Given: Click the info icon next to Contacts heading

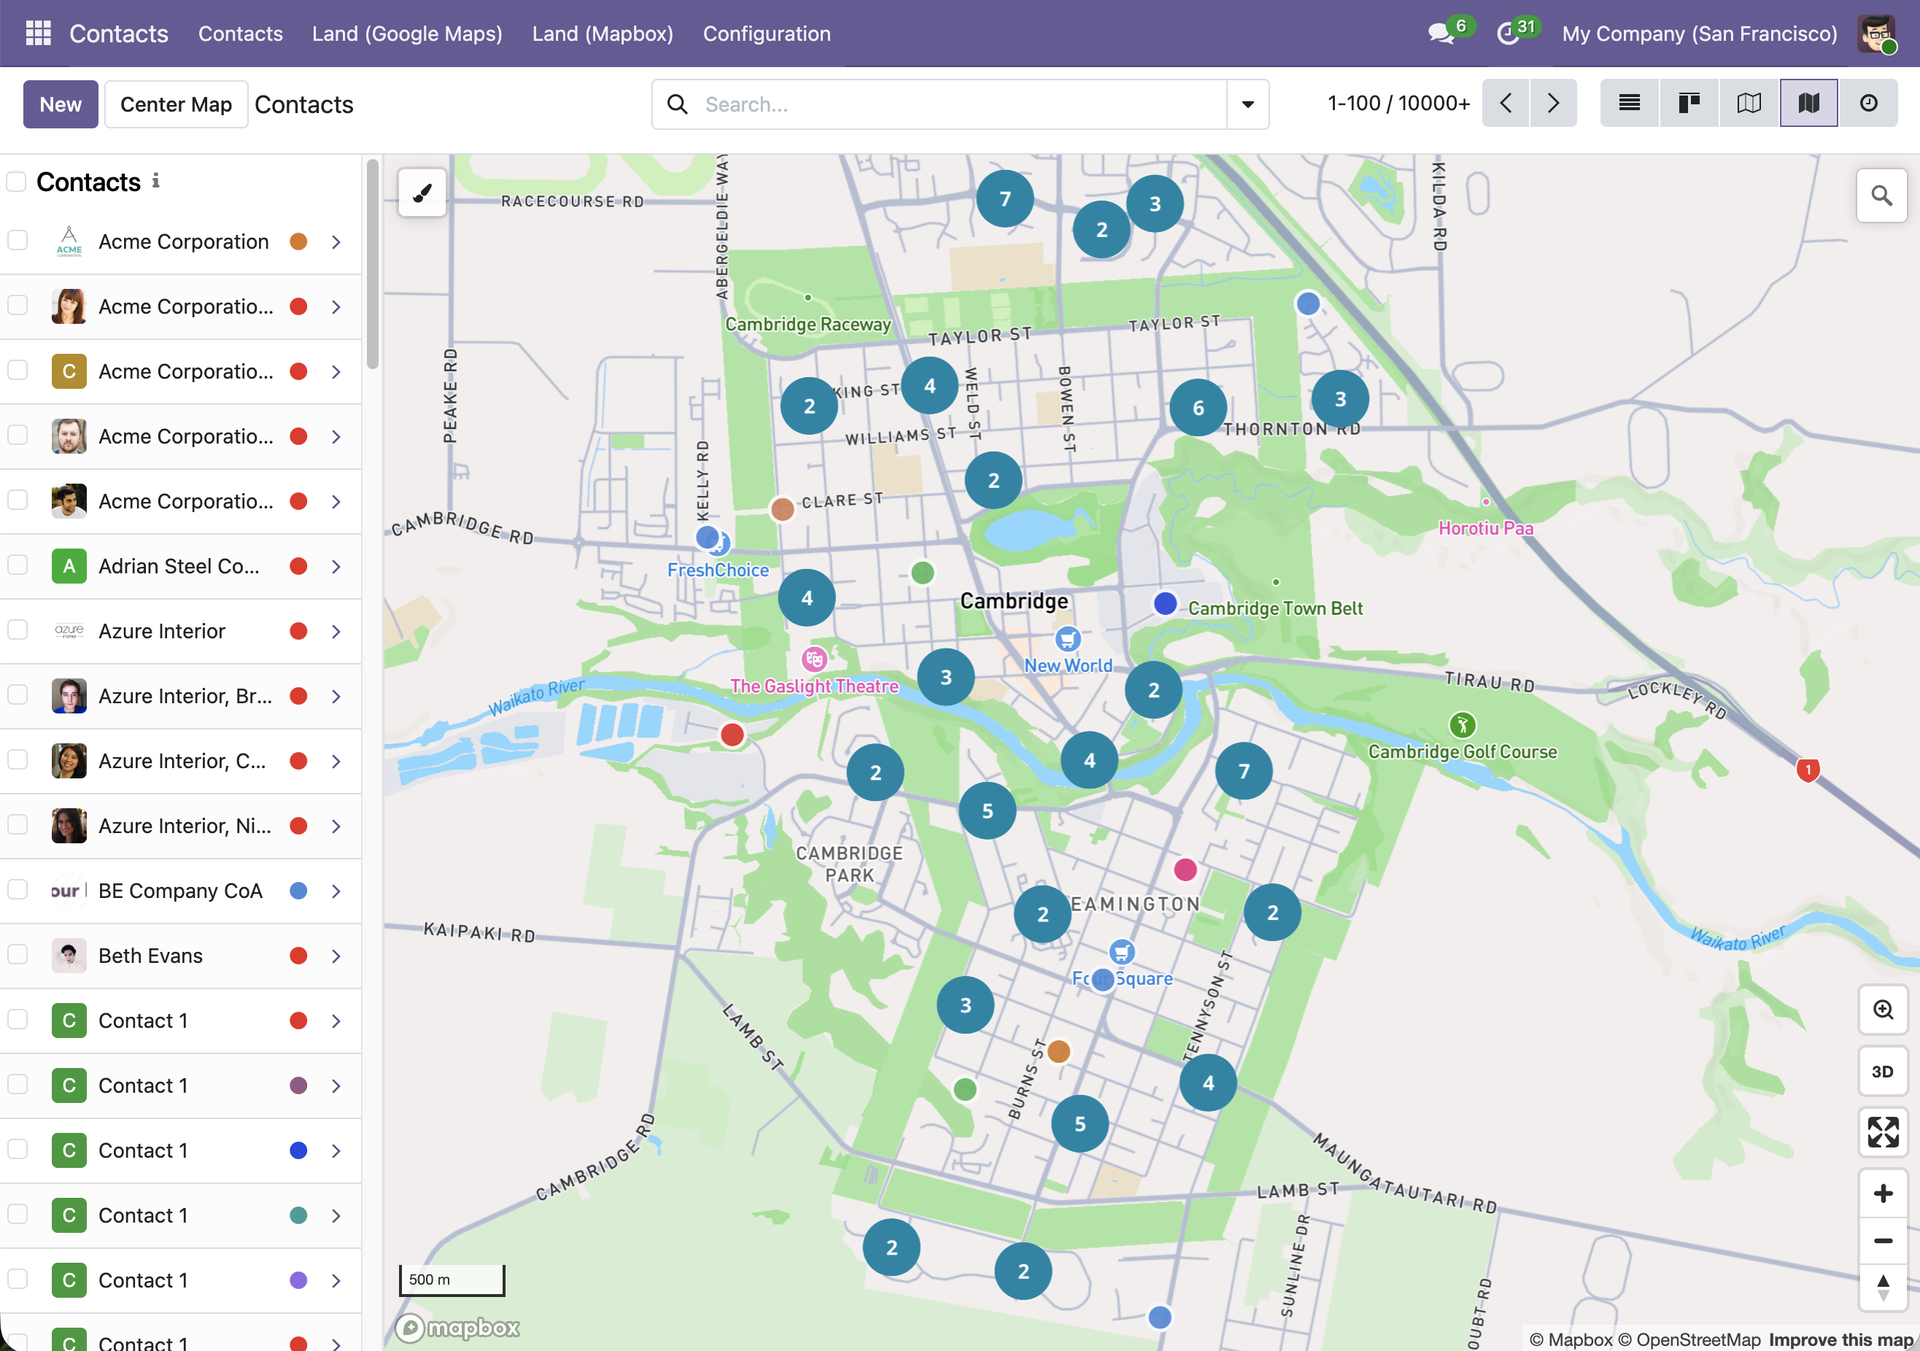Looking at the screenshot, I should tap(156, 181).
